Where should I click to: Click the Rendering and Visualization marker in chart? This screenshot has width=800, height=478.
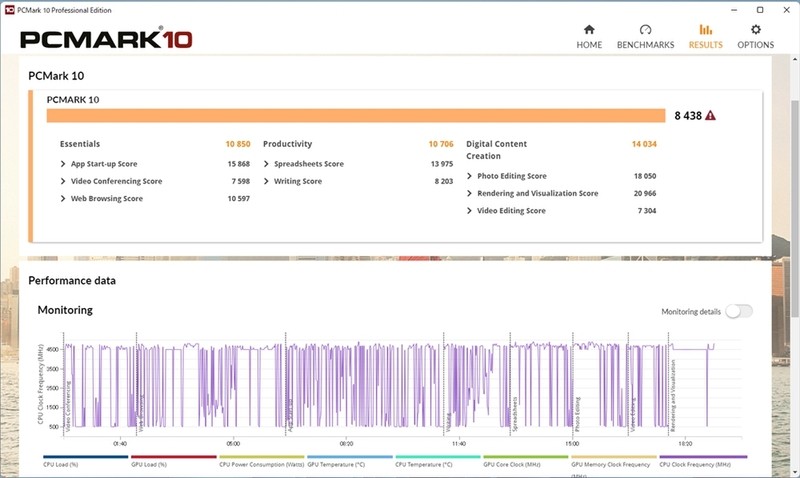tap(673, 395)
